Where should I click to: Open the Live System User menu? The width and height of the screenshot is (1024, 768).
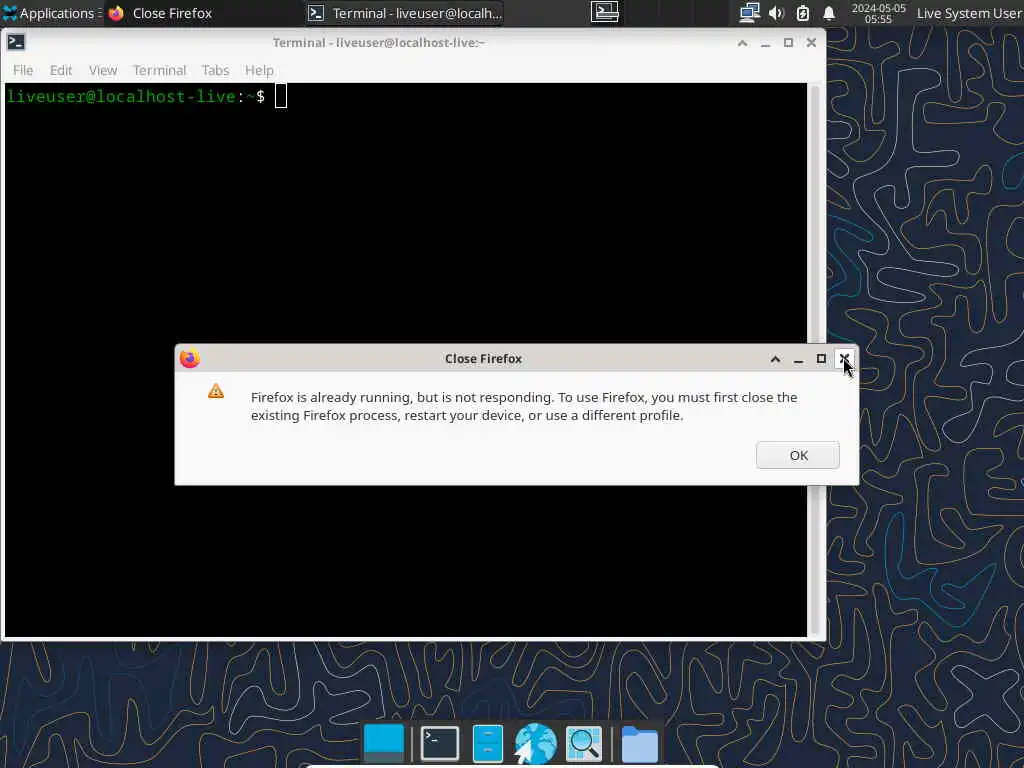pos(969,13)
